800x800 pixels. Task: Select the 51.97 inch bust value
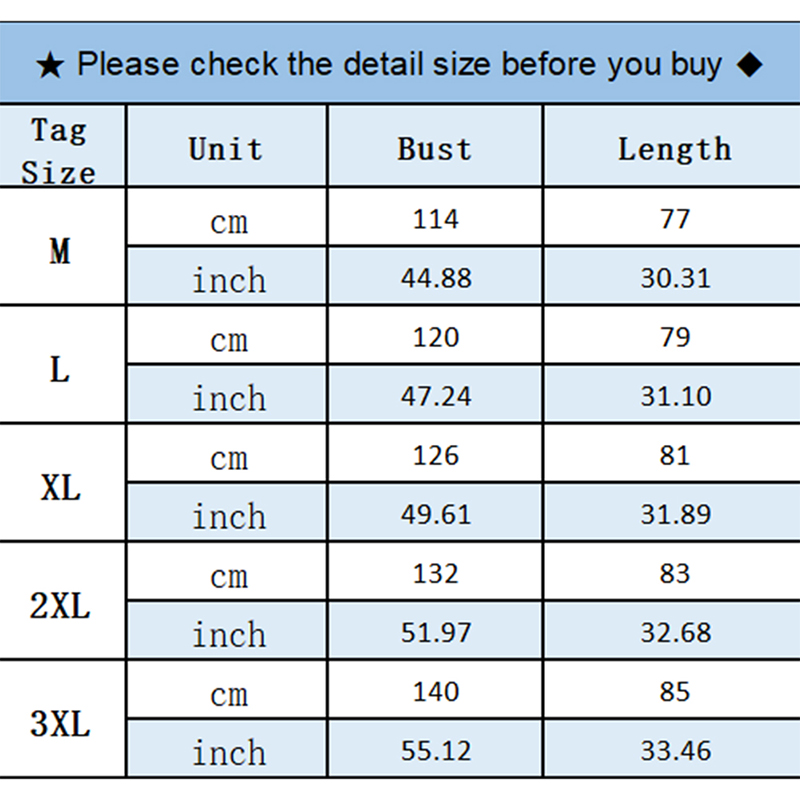(435, 633)
